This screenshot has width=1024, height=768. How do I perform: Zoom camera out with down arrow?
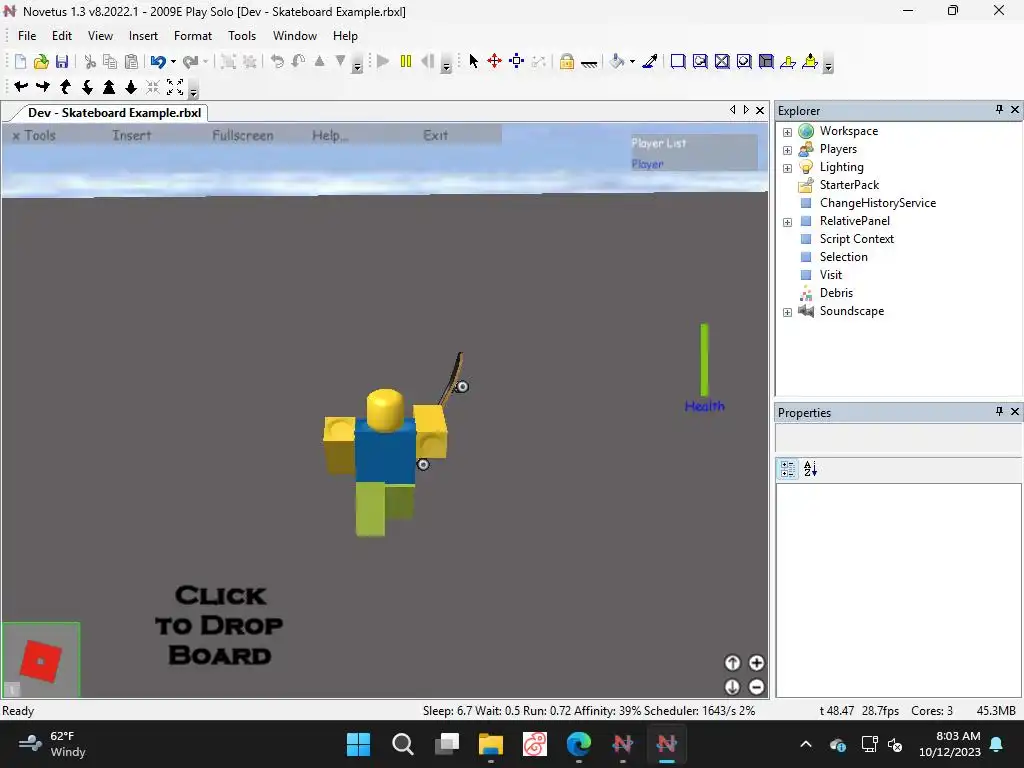point(131,86)
